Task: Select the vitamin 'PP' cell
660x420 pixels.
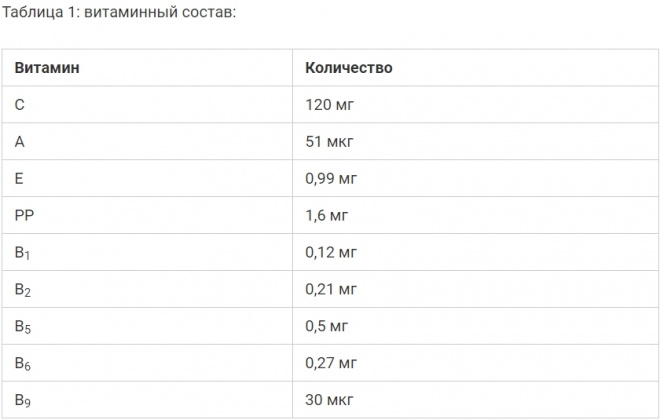Action: (25, 215)
